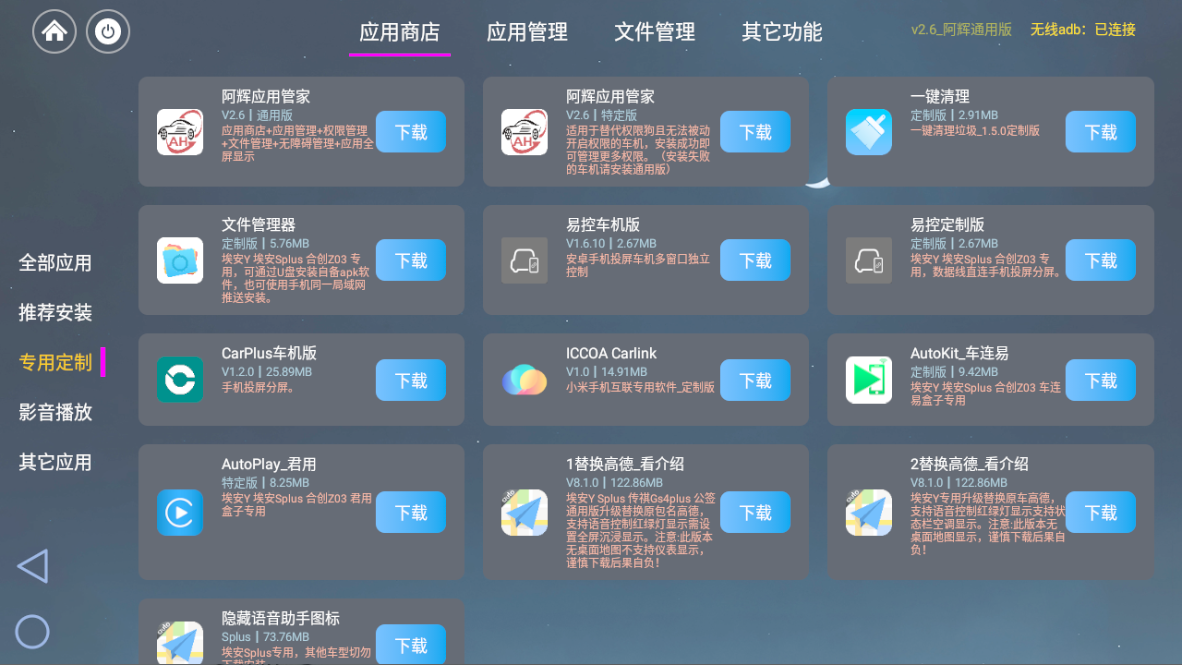Screen dimensions: 1182x665
Task: Click the 易控定制版 title text
Action: click(x=948, y=225)
